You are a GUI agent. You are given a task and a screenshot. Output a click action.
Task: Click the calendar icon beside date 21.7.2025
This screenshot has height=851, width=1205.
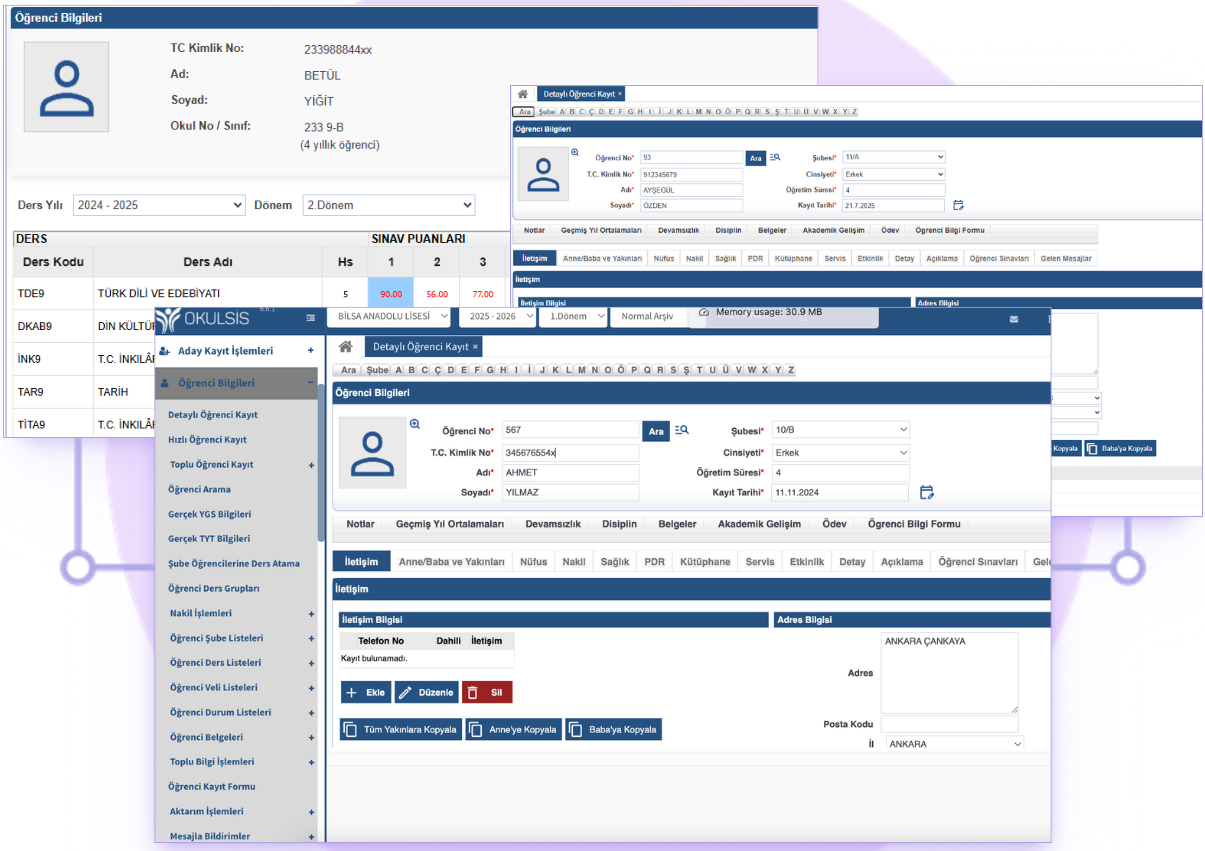(958, 205)
